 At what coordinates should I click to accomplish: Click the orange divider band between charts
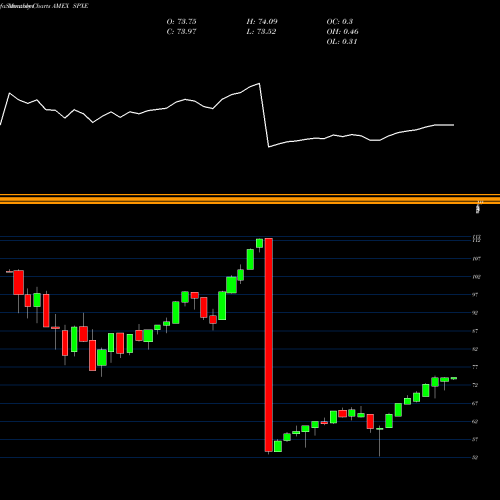tap(250, 199)
